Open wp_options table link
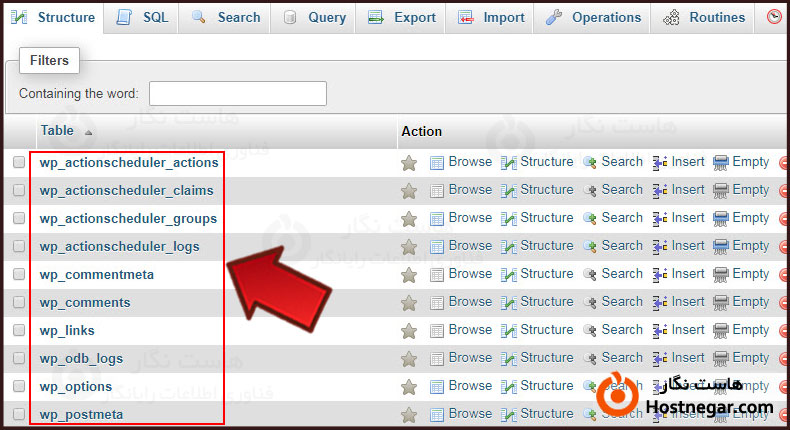 pyautogui.click(x=75, y=386)
